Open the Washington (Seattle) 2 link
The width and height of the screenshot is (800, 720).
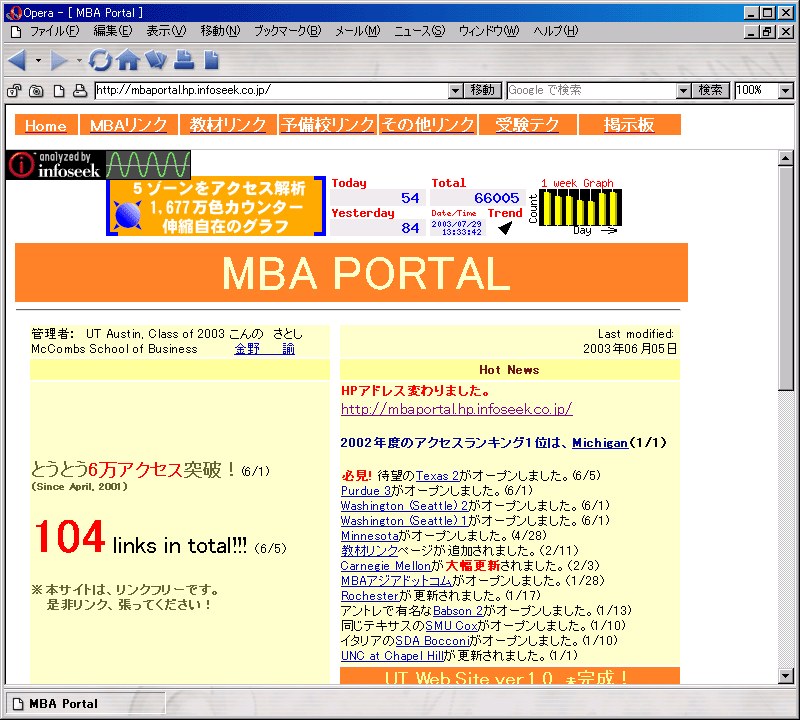click(405, 506)
